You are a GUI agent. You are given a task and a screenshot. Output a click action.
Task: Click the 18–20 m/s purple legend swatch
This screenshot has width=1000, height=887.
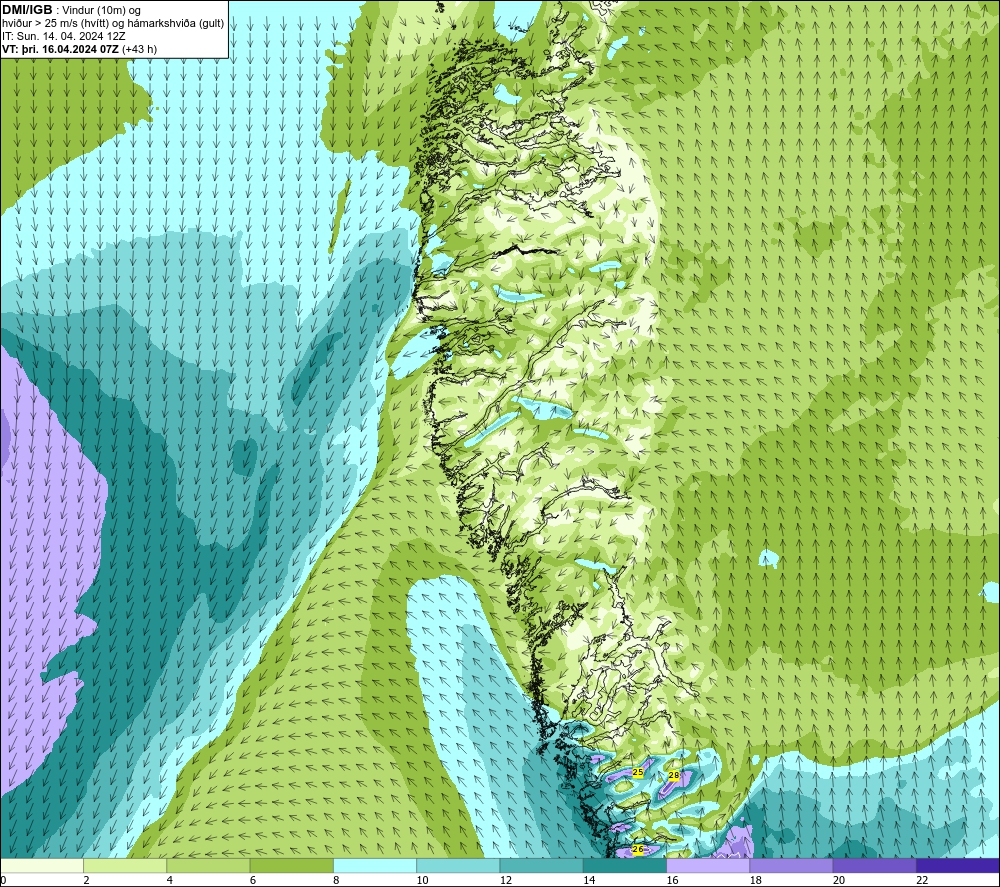(x=791, y=865)
